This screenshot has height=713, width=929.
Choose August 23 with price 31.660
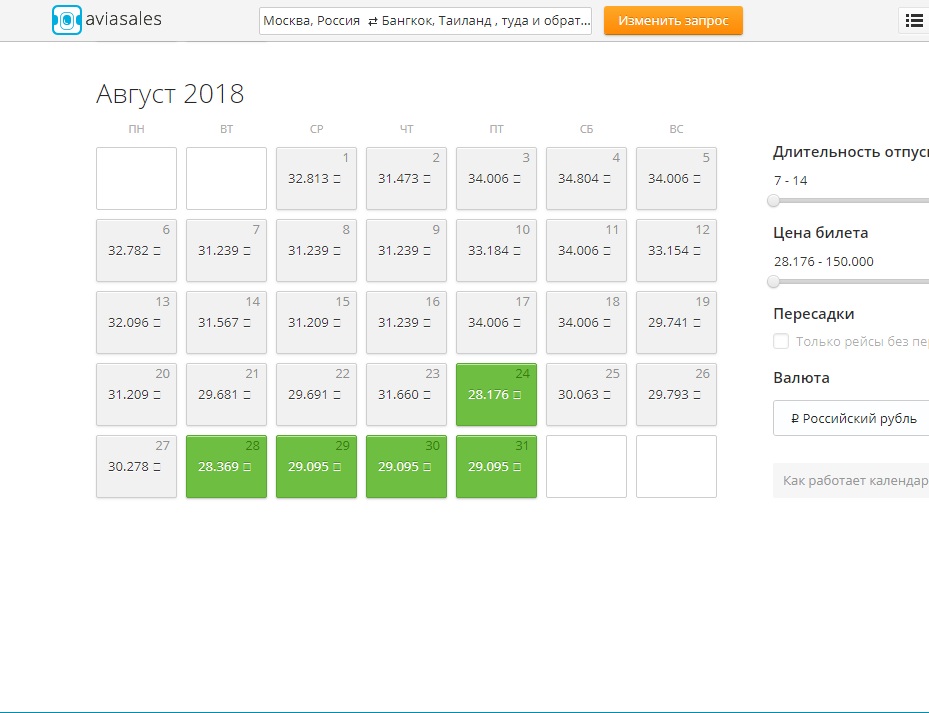(406, 395)
